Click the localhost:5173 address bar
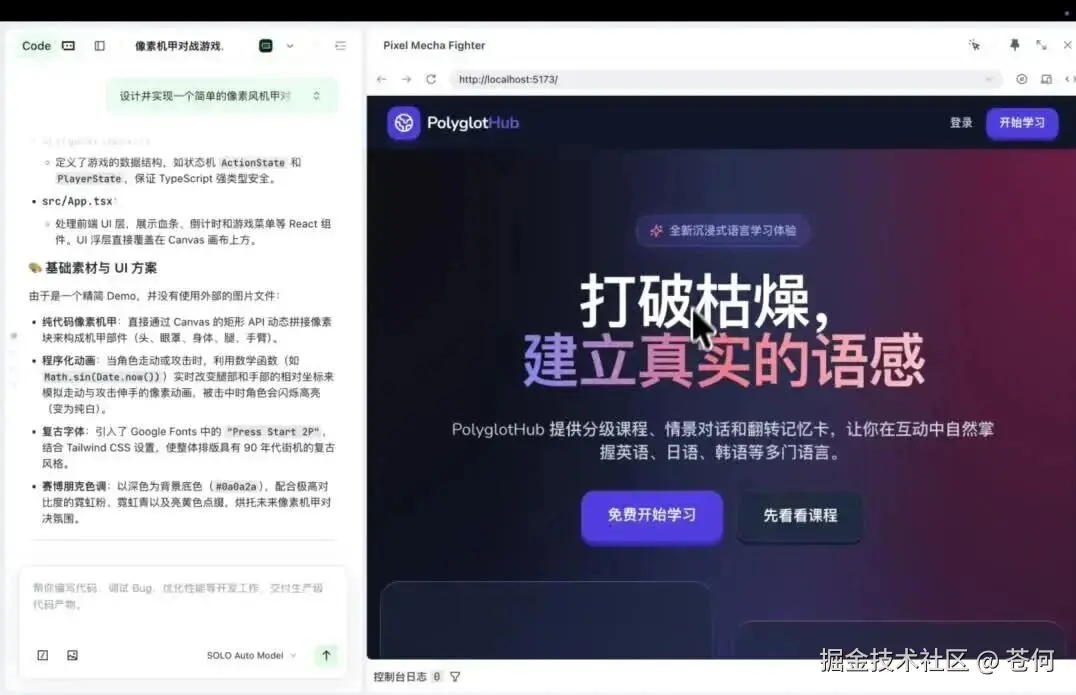The width and height of the screenshot is (1076, 695). (x=726, y=80)
